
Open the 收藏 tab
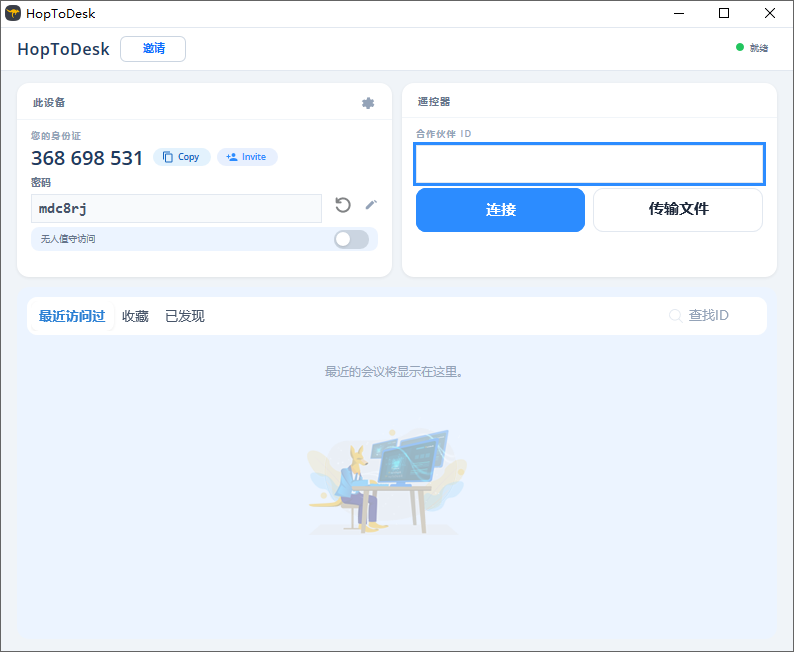tap(135, 316)
